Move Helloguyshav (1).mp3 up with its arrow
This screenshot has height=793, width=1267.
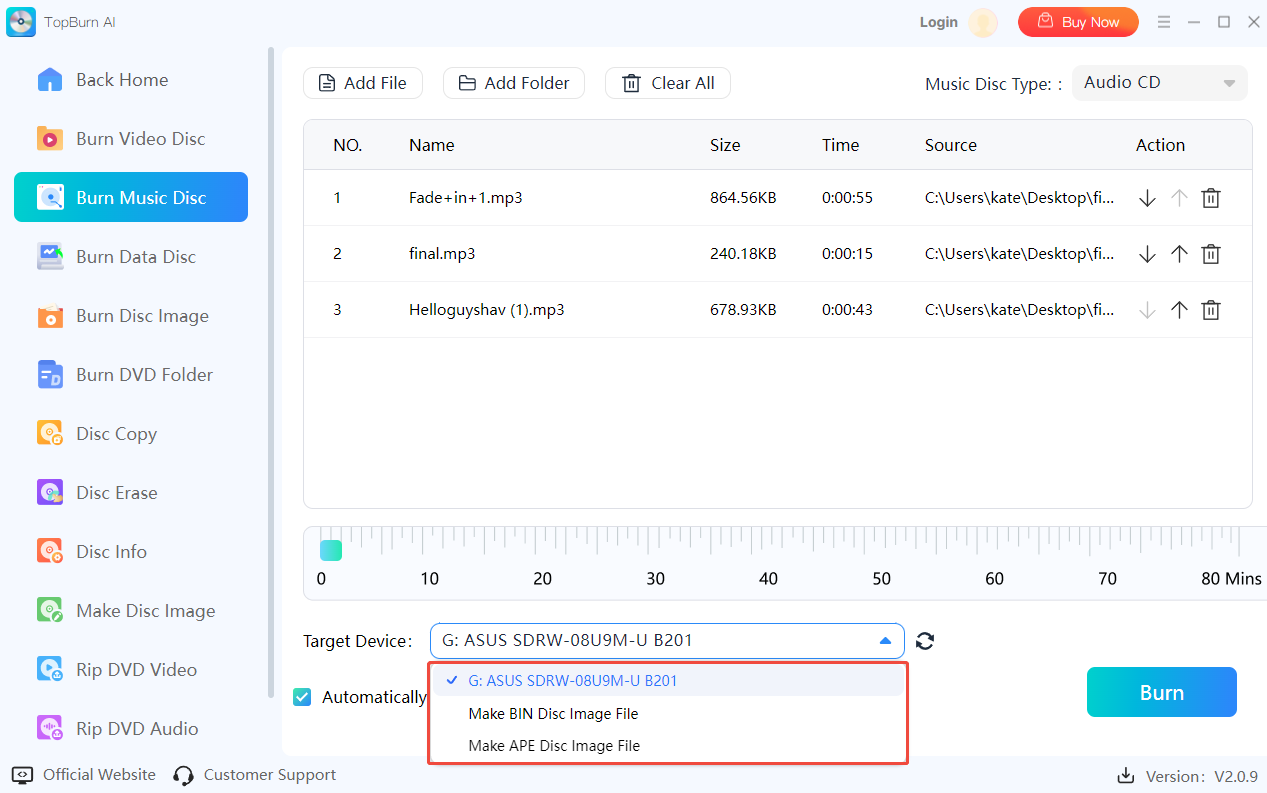[x=1179, y=310]
